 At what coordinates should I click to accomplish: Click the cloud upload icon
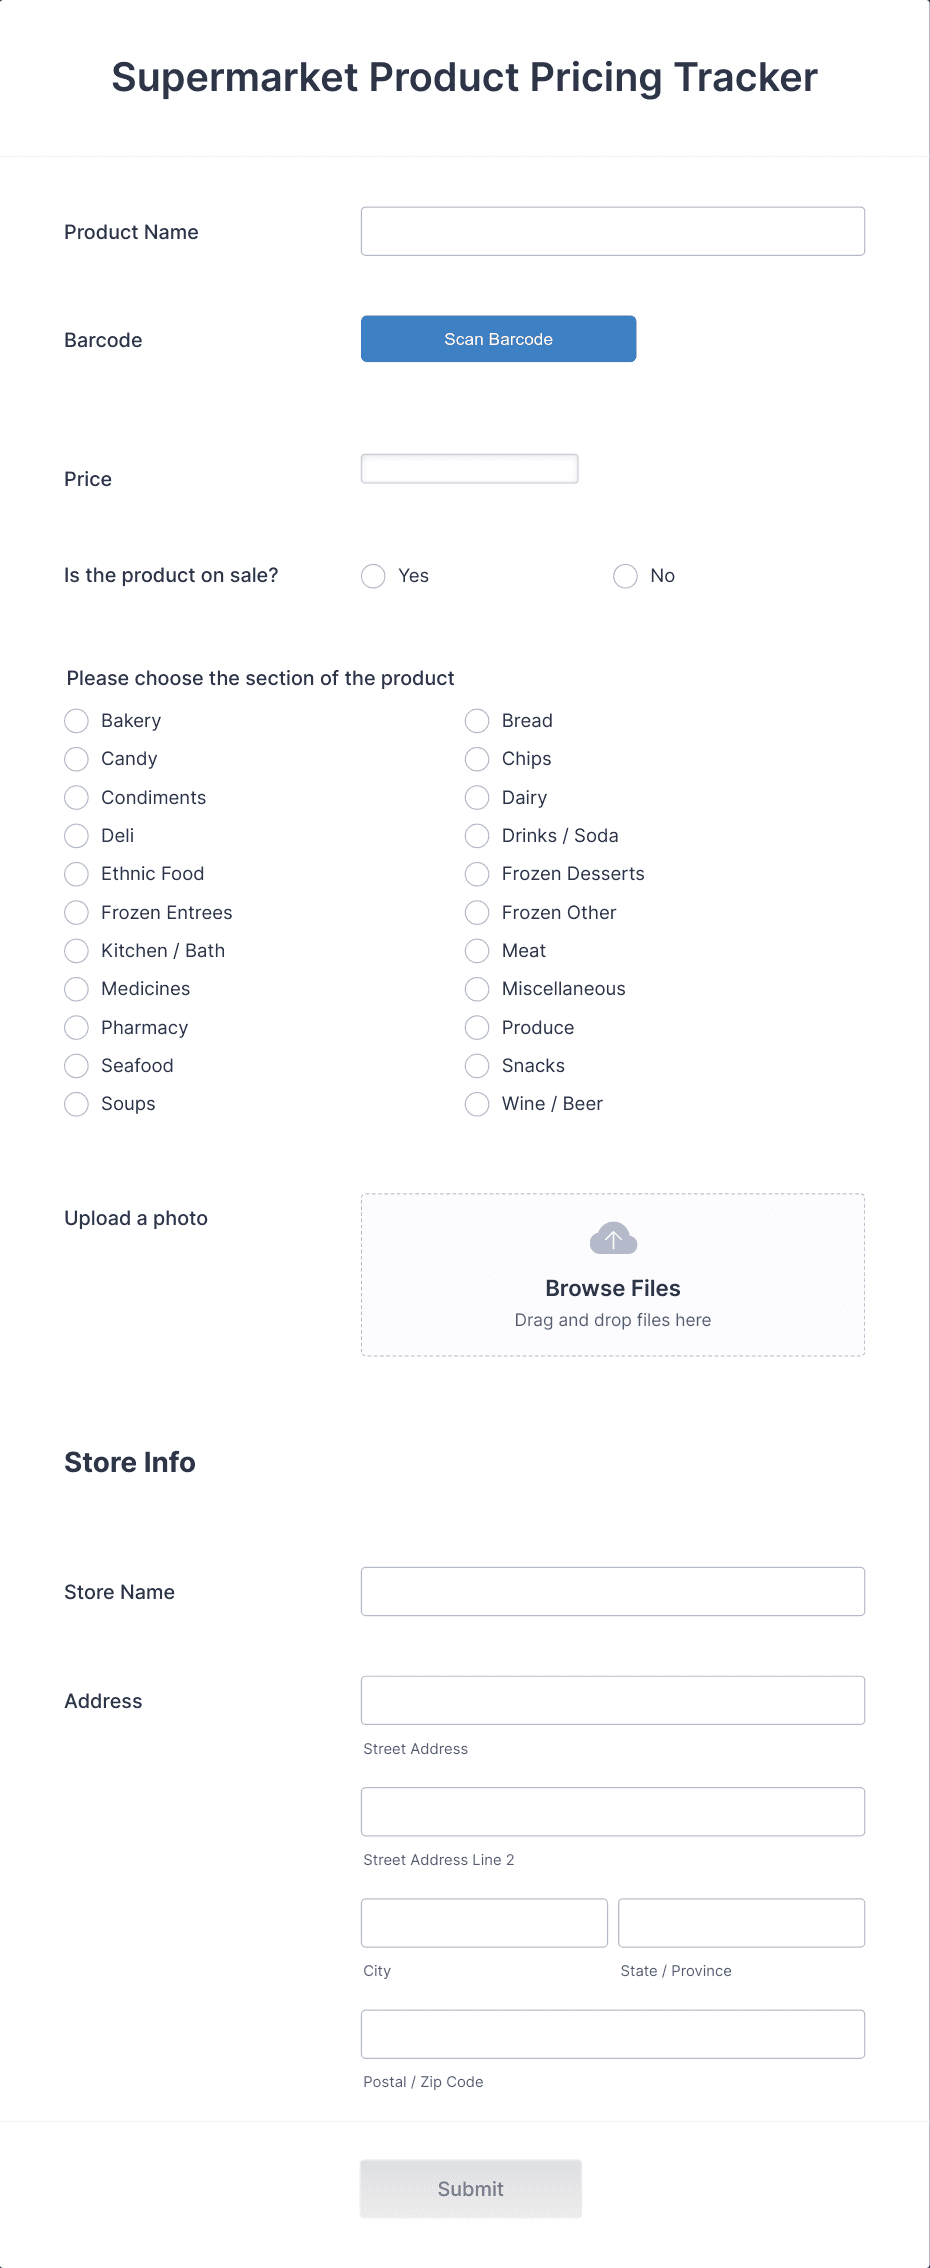coord(612,1238)
